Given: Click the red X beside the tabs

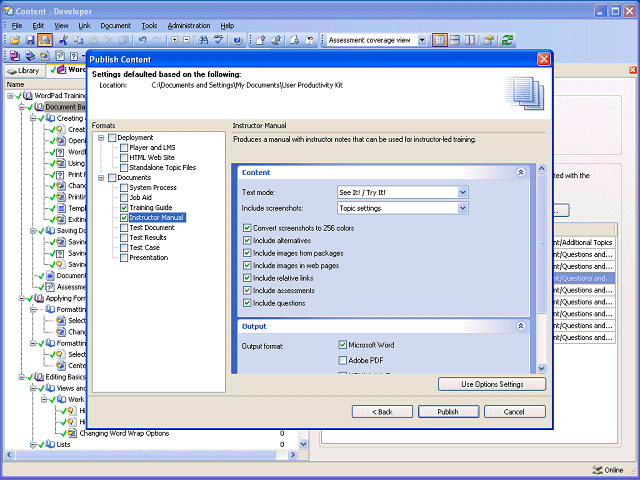Looking at the screenshot, I should 633,70.
